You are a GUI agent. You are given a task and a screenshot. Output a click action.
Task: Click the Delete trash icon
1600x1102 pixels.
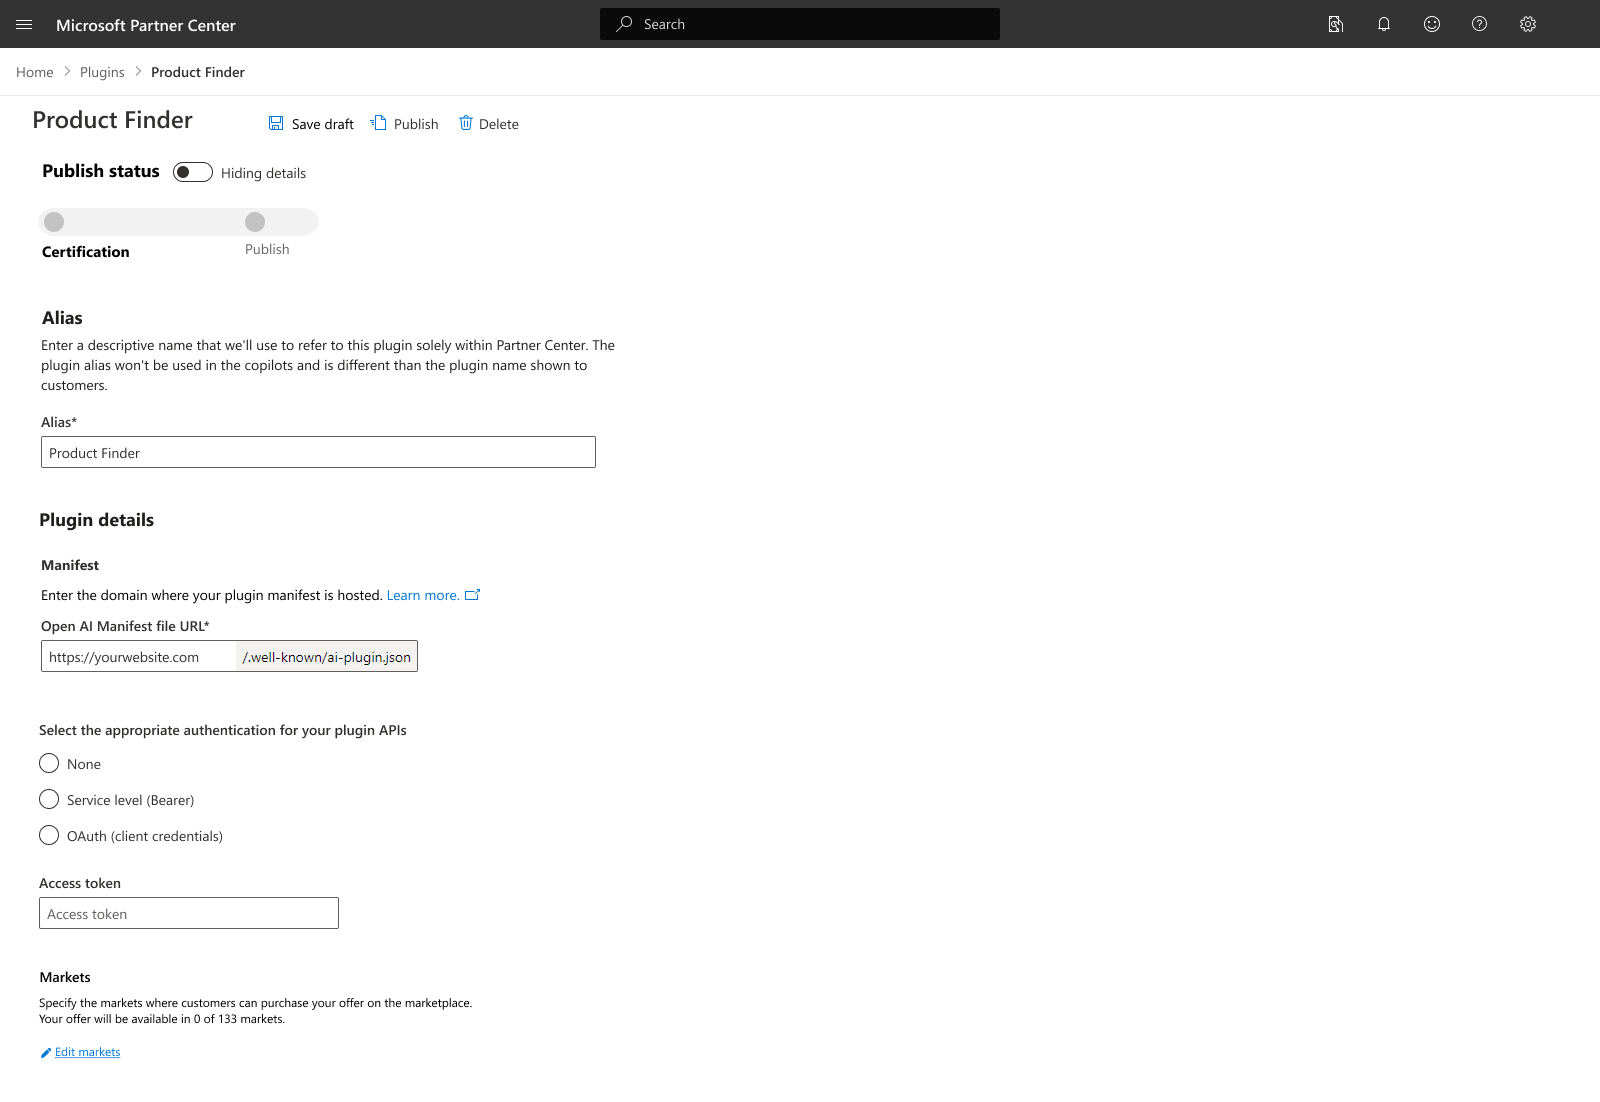click(x=466, y=123)
